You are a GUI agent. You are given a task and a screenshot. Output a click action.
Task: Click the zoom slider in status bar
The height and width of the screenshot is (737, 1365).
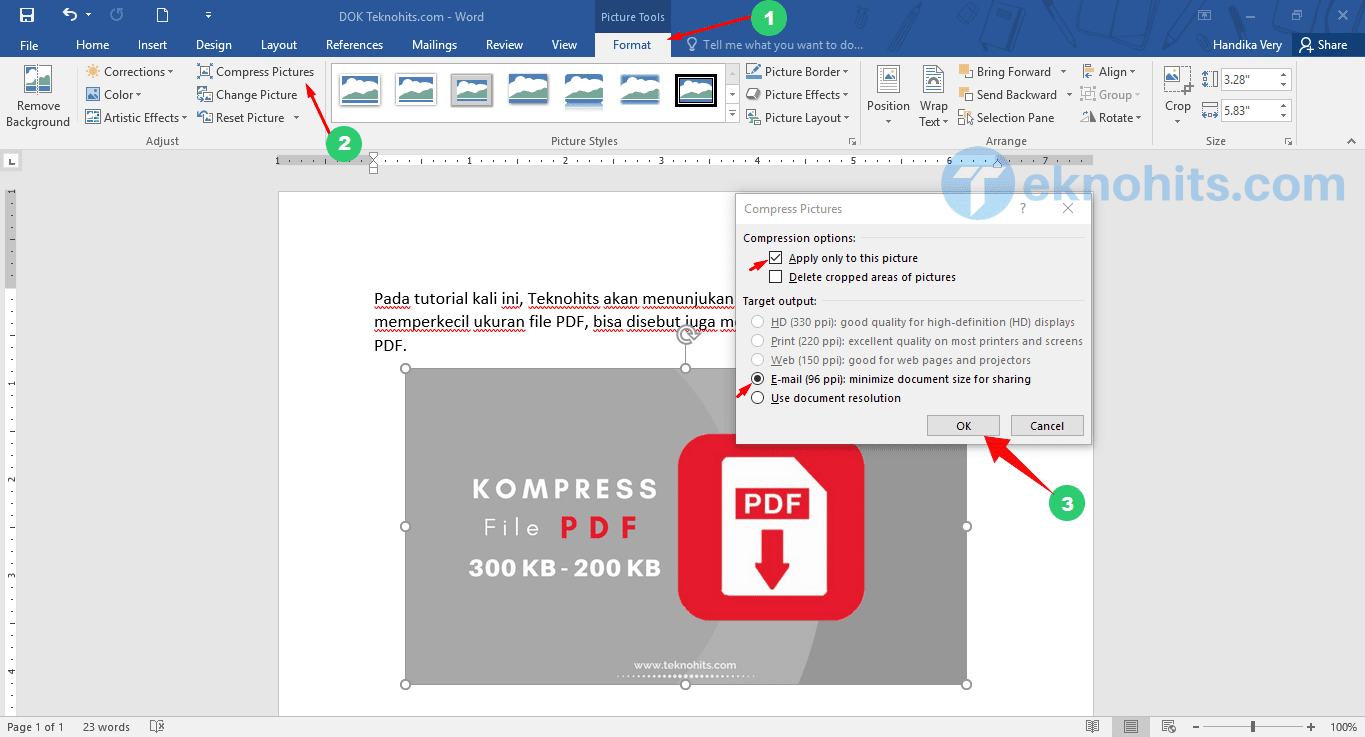[x=1255, y=727]
